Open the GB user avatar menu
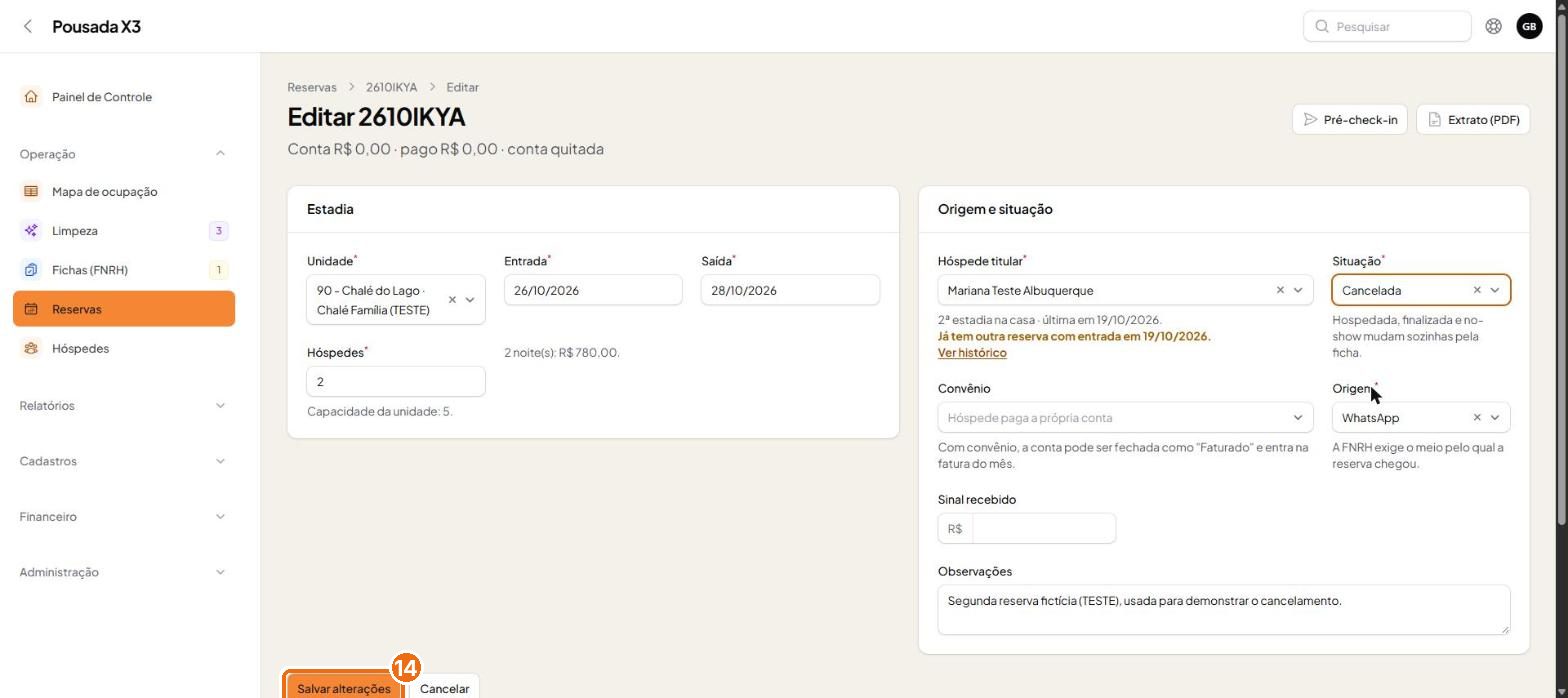Image resolution: width=1568 pixels, height=698 pixels. click(1529, 27)
